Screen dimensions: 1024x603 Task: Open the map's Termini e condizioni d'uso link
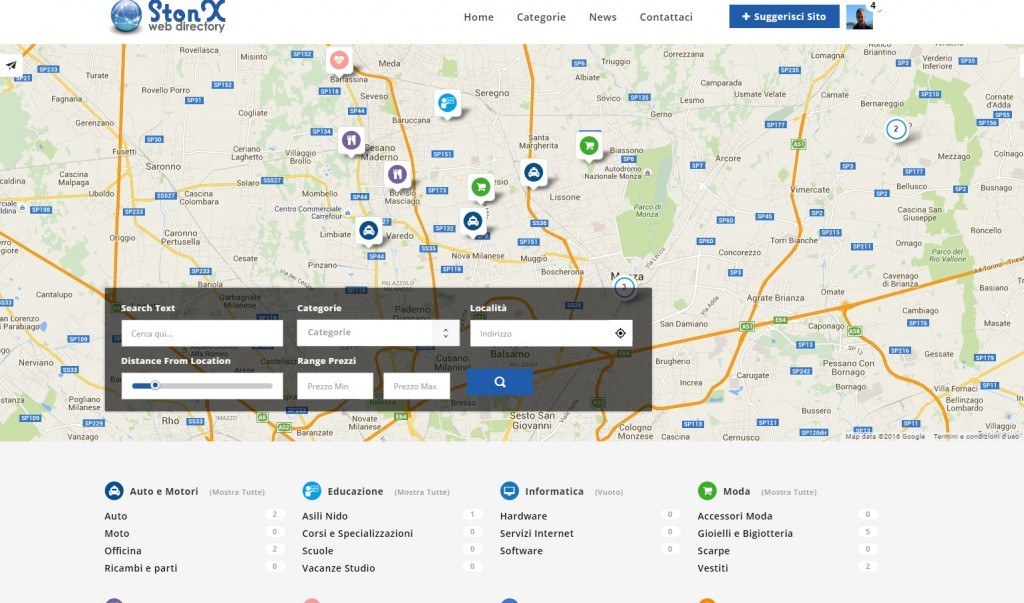pos(976,436)
